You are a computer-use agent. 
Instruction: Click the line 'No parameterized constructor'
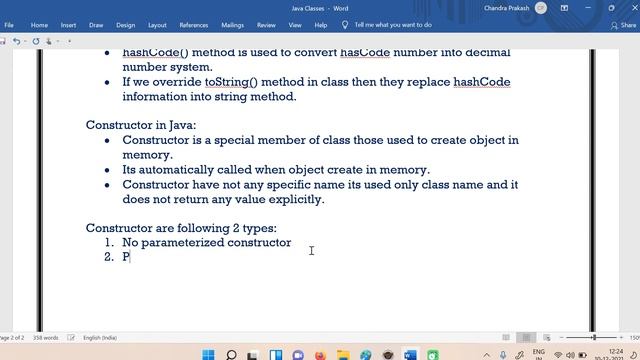click(x=207, y=242)
